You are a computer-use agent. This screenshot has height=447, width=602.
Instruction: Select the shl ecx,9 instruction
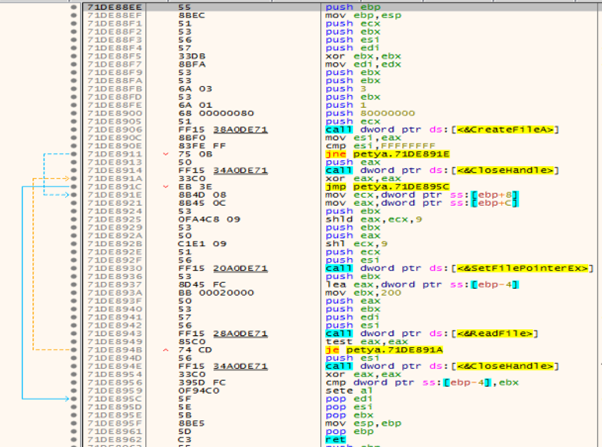(356, 243)
